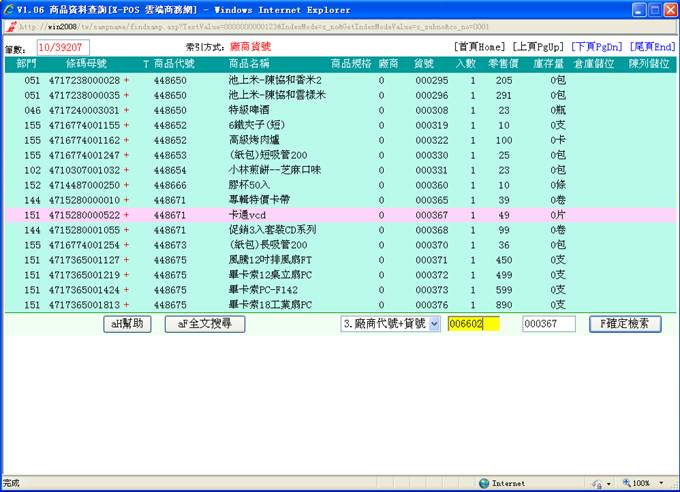This screenshot has width=680, height=492.
Task: Jump to last page via 尾頁End
Action: (652, 46)
